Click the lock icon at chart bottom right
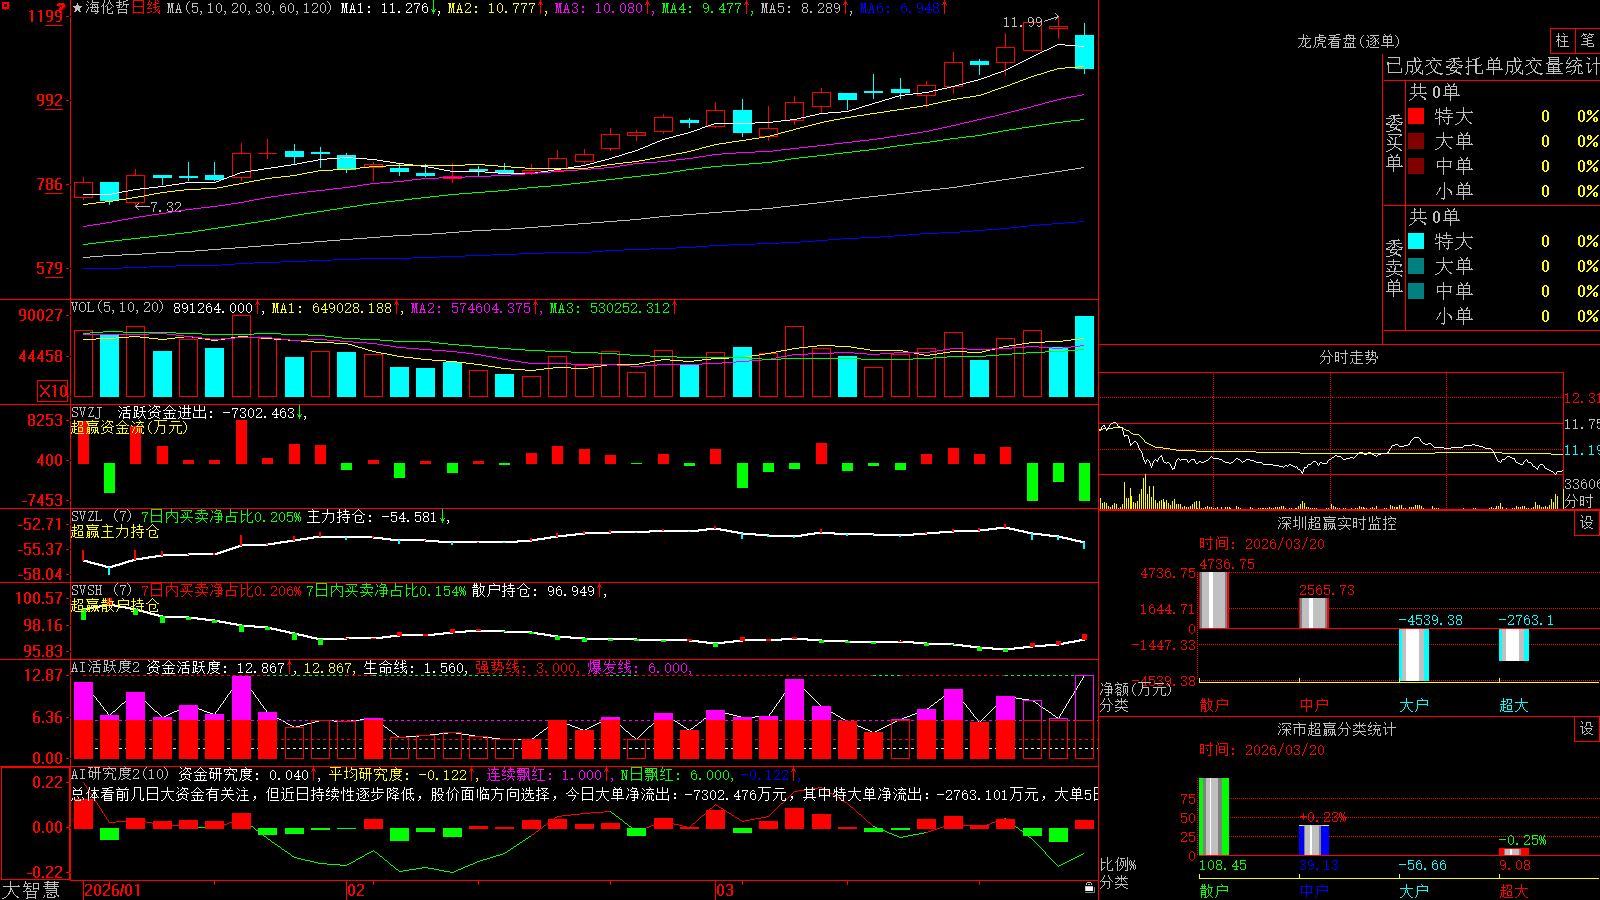This screenshot has width=1600, height=900. pyautogui.click(x=1089, y=888)
